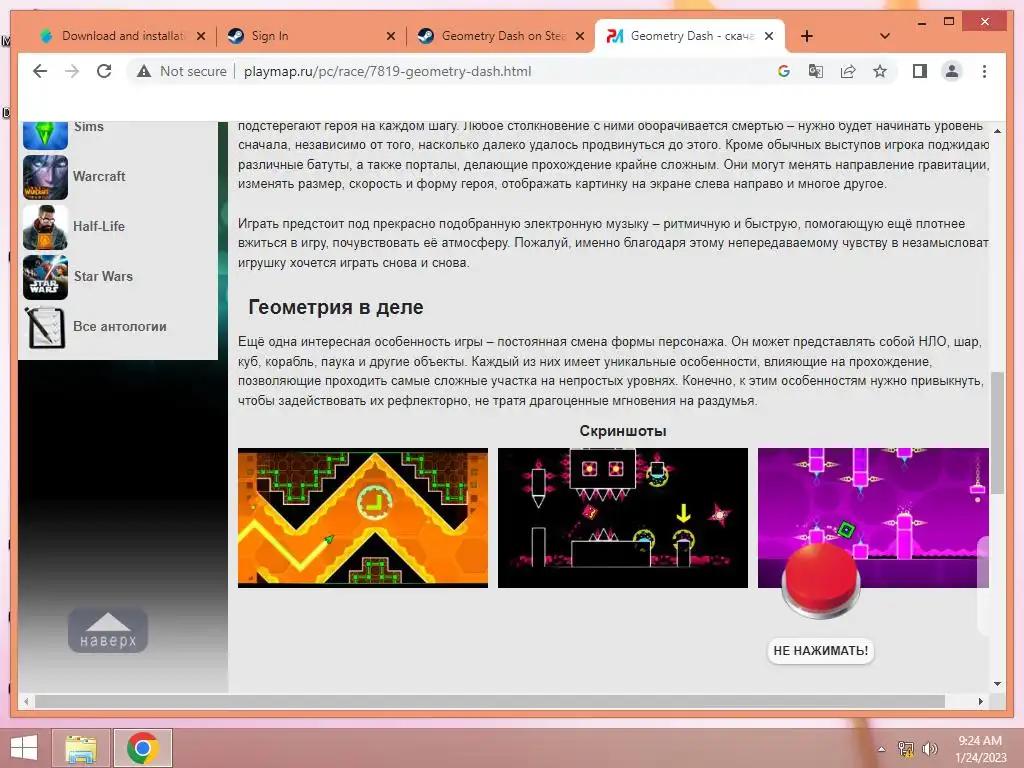Click the horizontal scrollbar left arrow
Image resolution: width=1024 pixels, height=768 pixels.
[x=26, y=701]
